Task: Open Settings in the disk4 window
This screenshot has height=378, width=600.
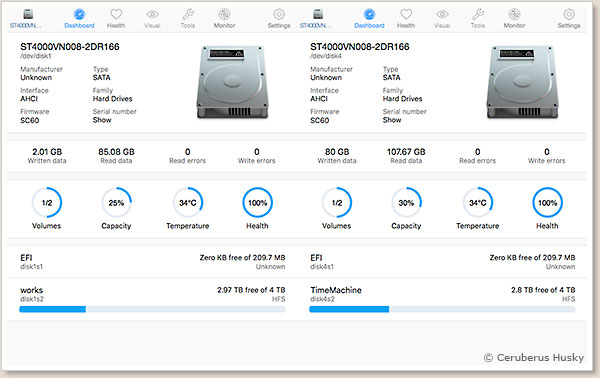Action: (569, 19)
